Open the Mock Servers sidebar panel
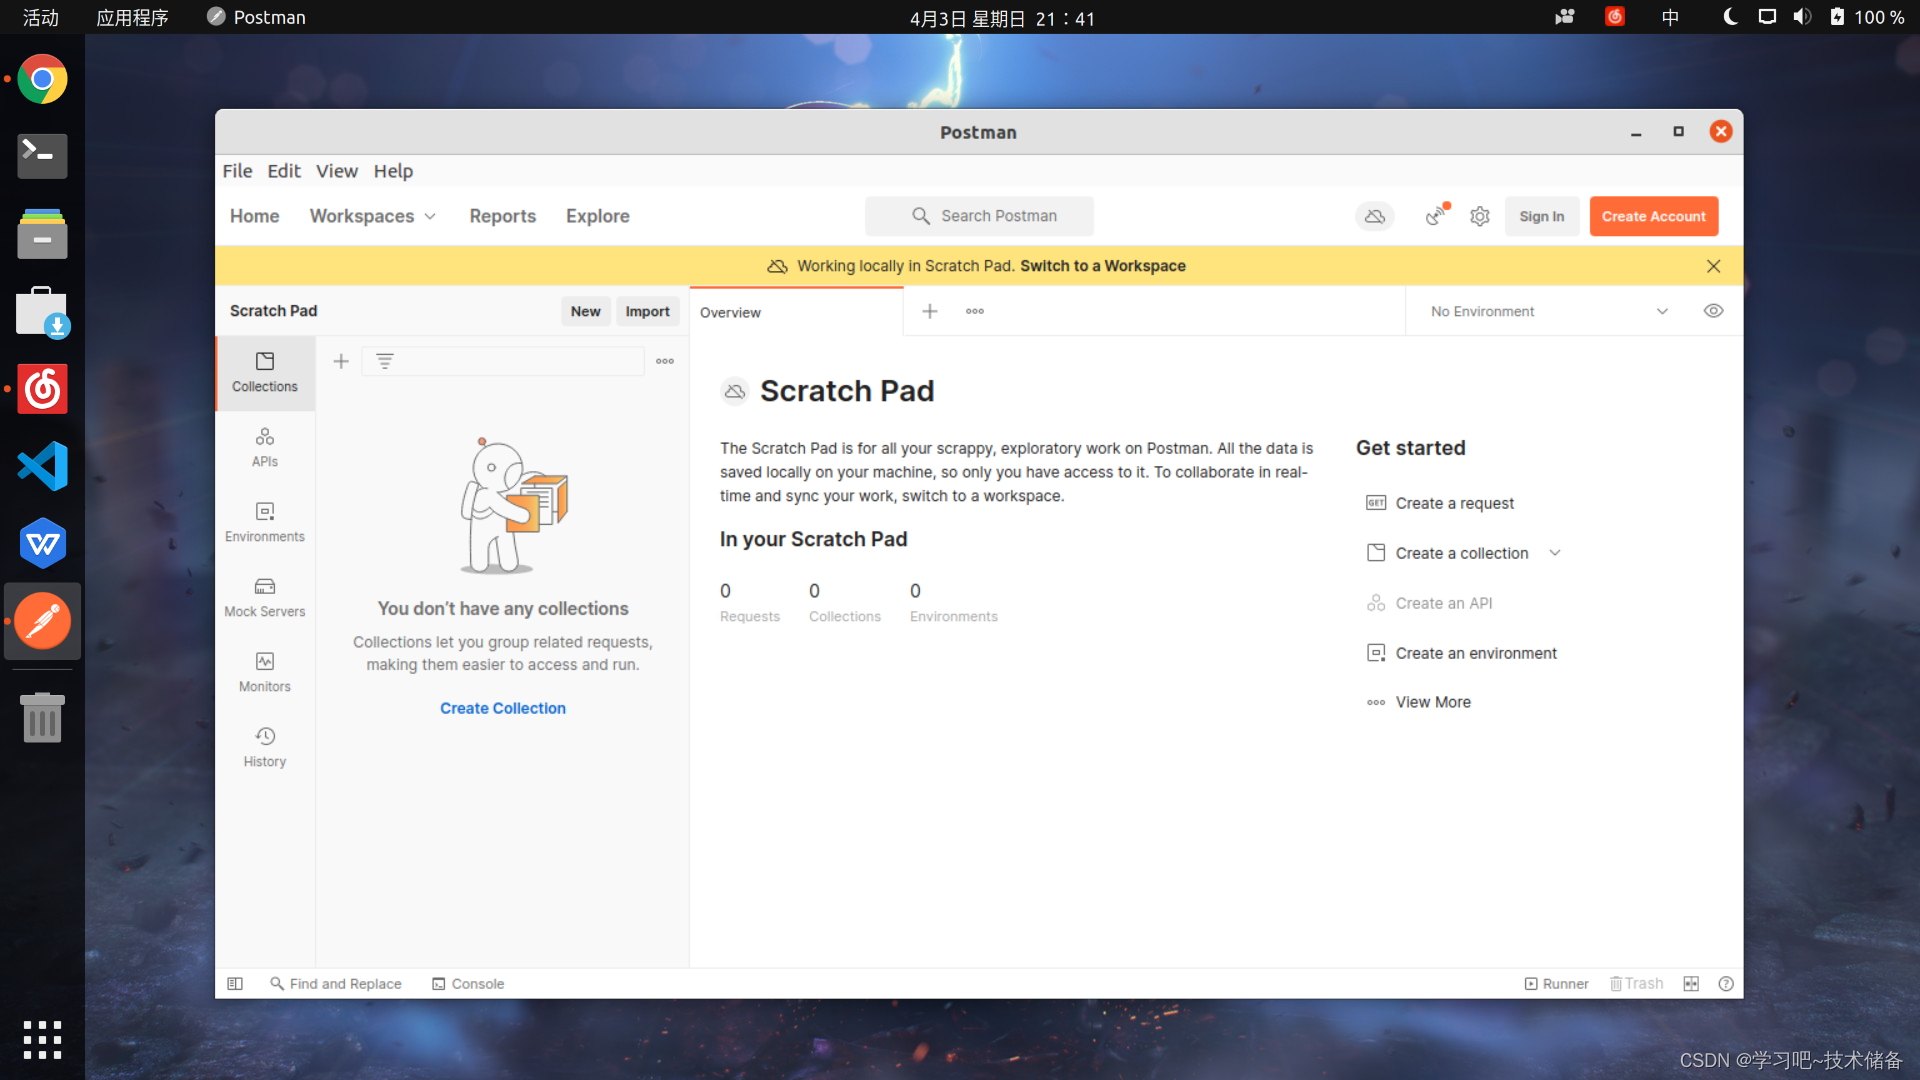 (x=265, y=597)
